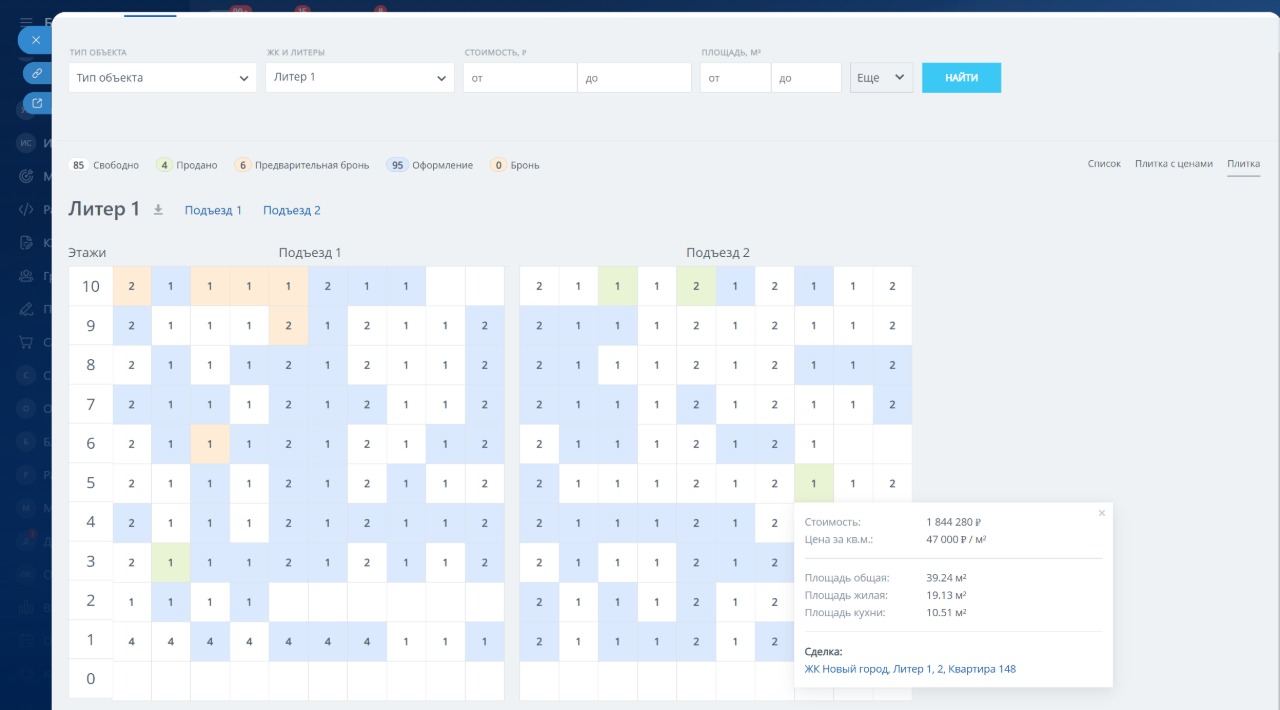Click floor 10 row label
The image size is (1280, 710).
click(x=90, y=287)
